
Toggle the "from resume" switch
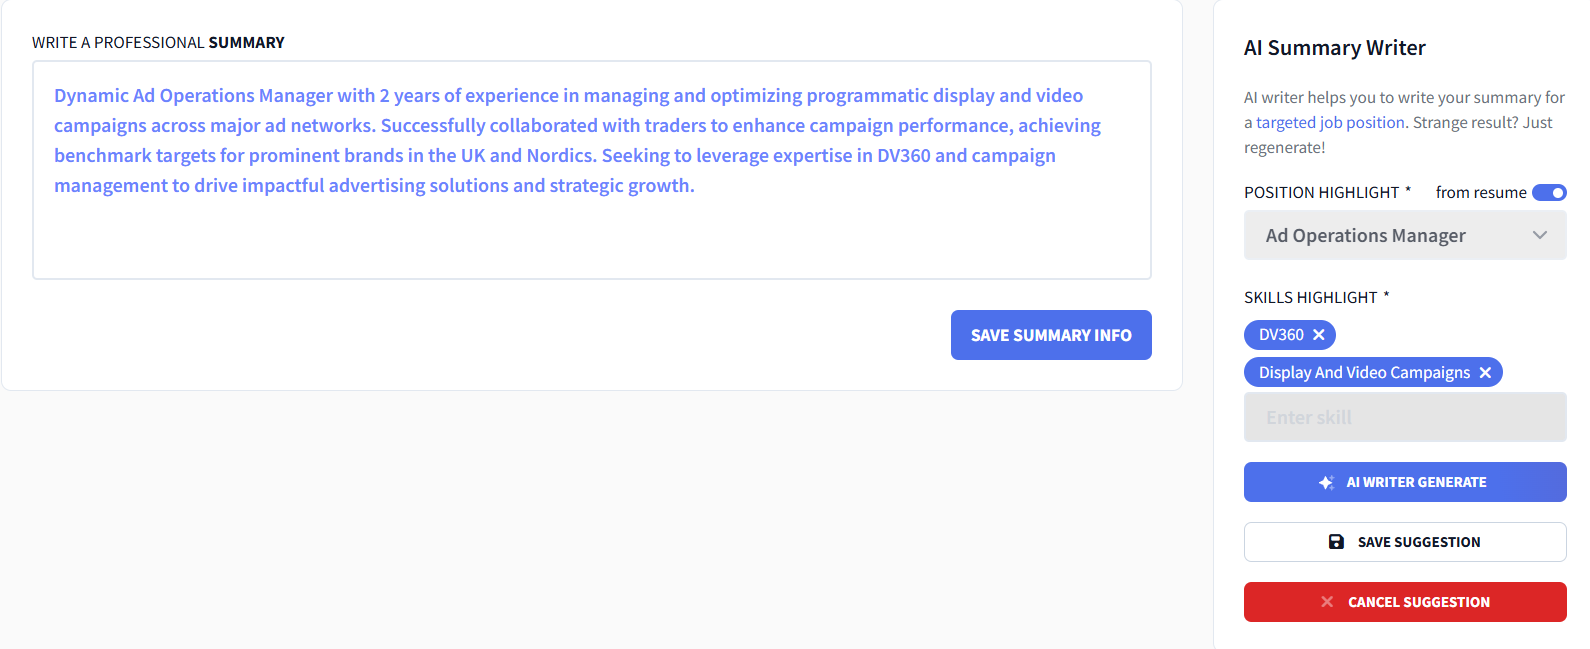click(1549, 193)
